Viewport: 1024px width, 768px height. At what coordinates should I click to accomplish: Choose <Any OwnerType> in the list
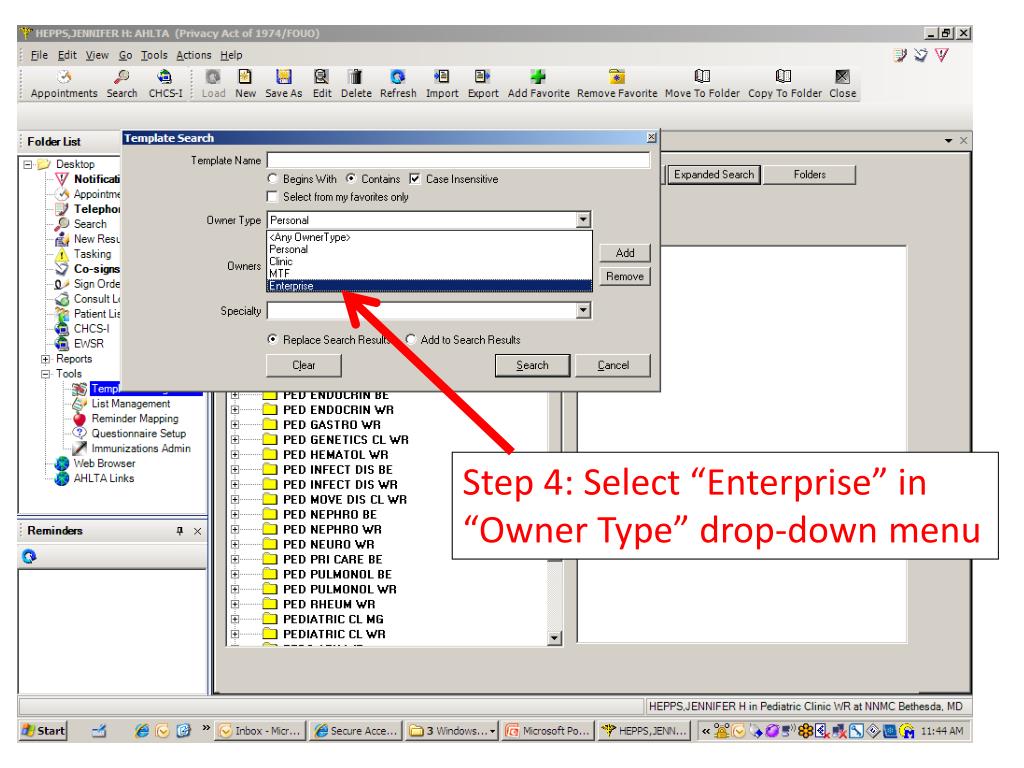(x=430, y=238)
